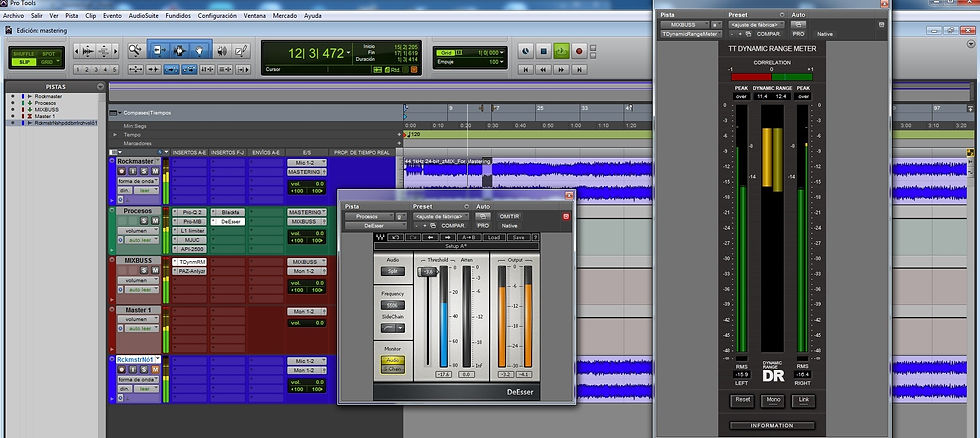Record-enable the Rockmaster track
Viewport: 980px width, 438px height.
coord(122,171)
